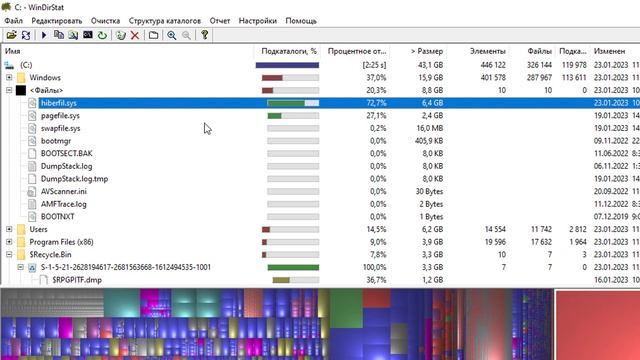Open the Очистка menu
Image resolution: width=640 pixels, height=360 pixels.
pos(105,21)
